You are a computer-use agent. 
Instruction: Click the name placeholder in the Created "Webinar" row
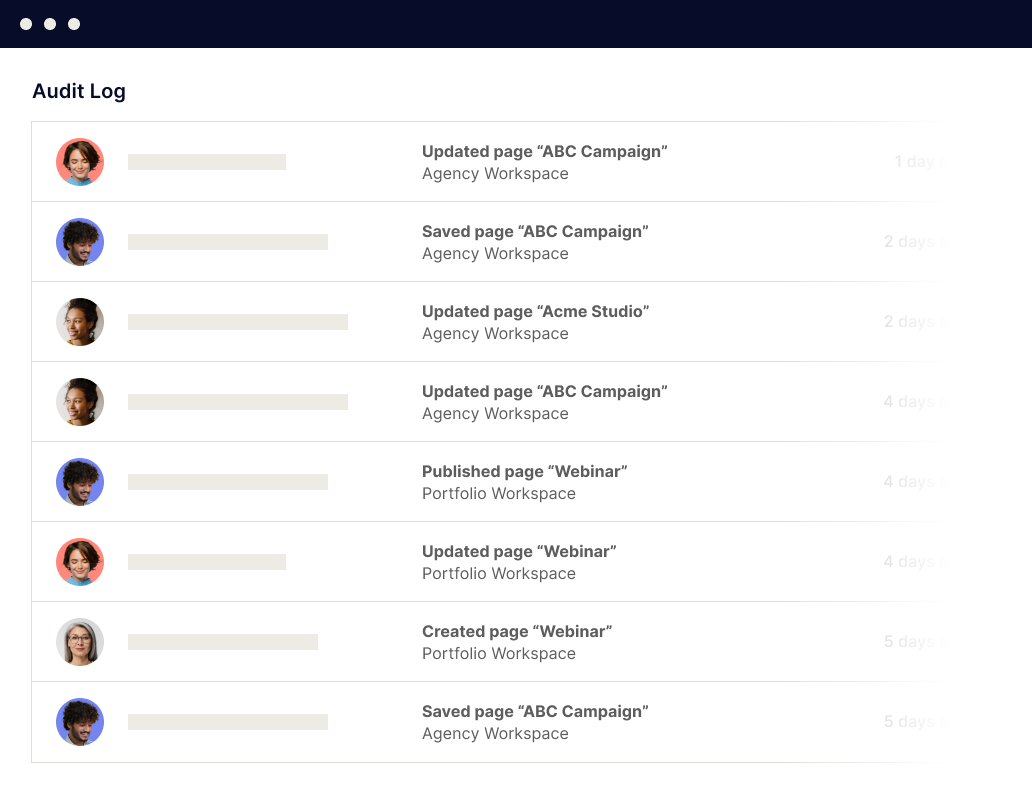pos(223,642)
